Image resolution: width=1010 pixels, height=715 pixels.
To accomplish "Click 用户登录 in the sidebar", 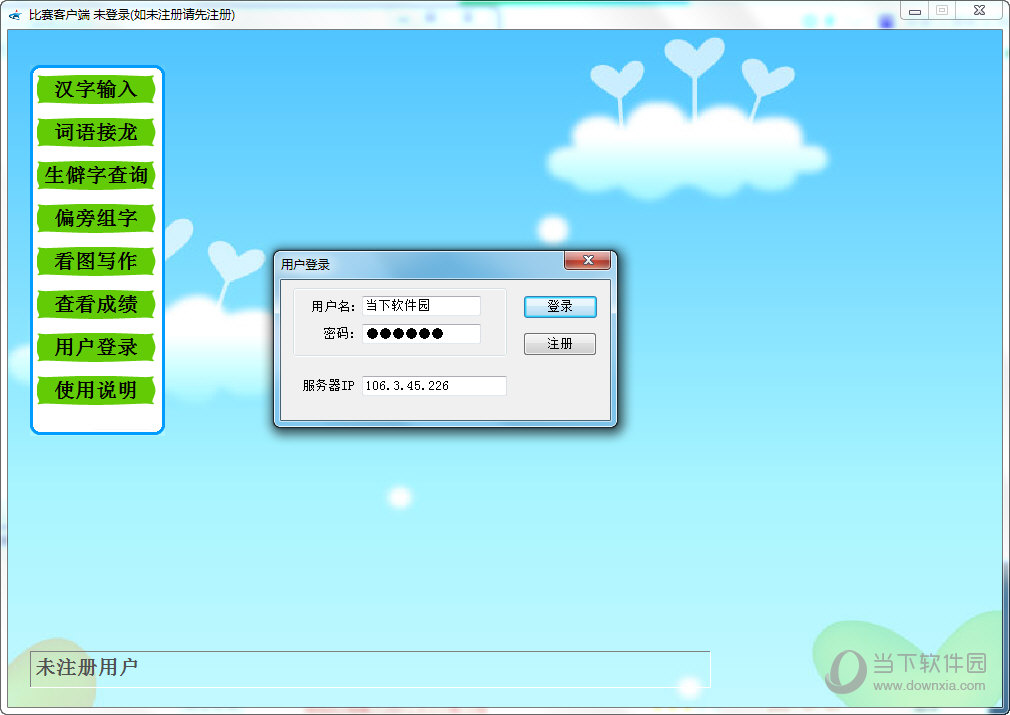I will pos(96,347).
